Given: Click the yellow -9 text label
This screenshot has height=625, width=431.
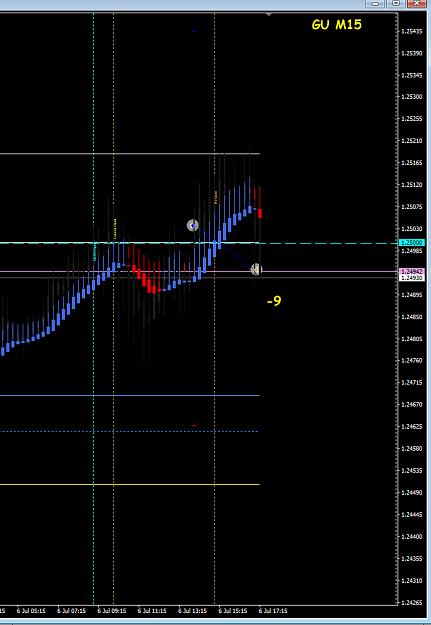Looking at the screenshot, I should (274, 301).
